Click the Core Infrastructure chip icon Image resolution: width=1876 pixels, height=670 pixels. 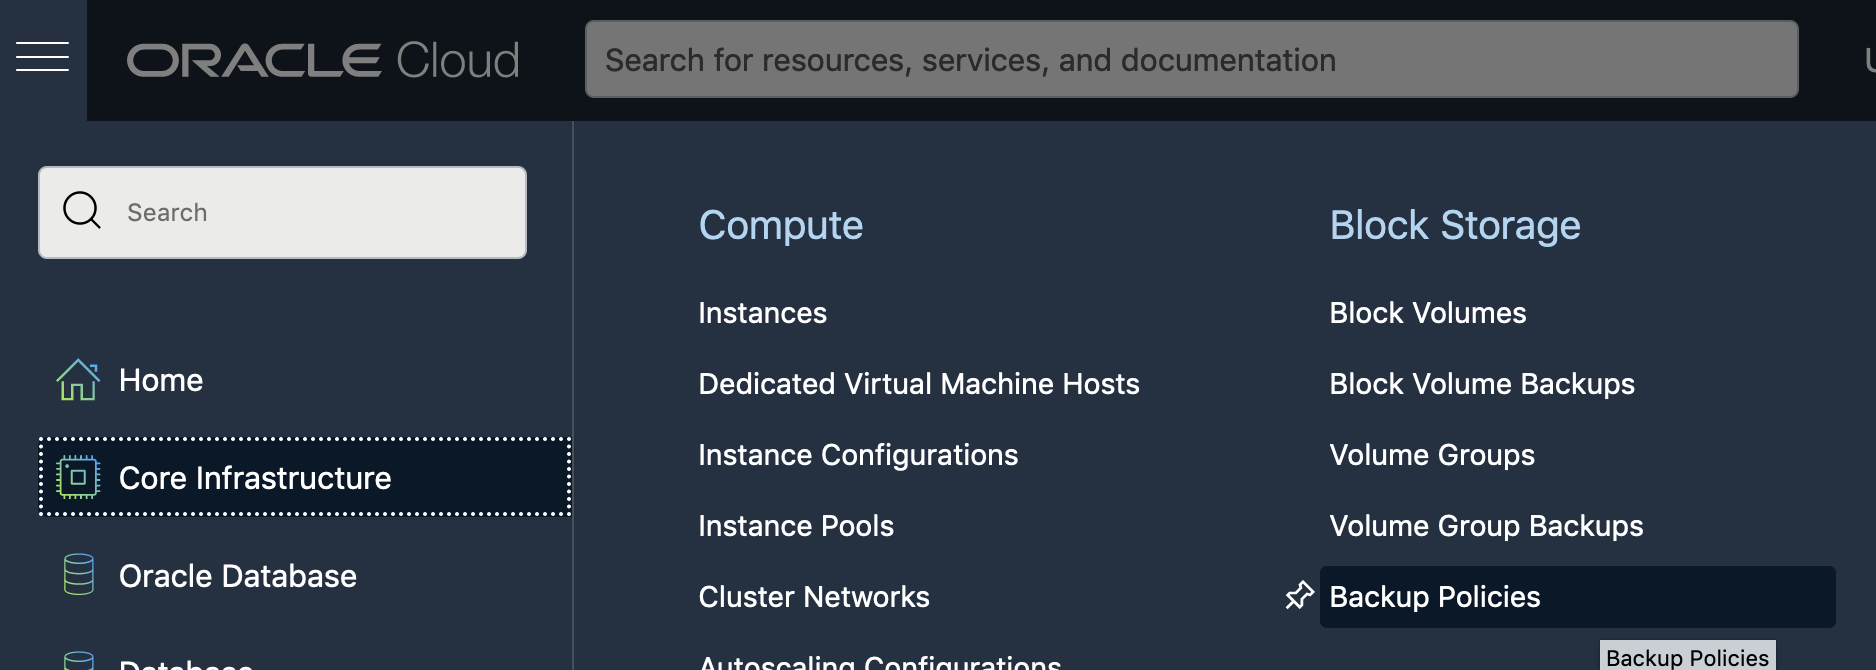click(78, 477)
